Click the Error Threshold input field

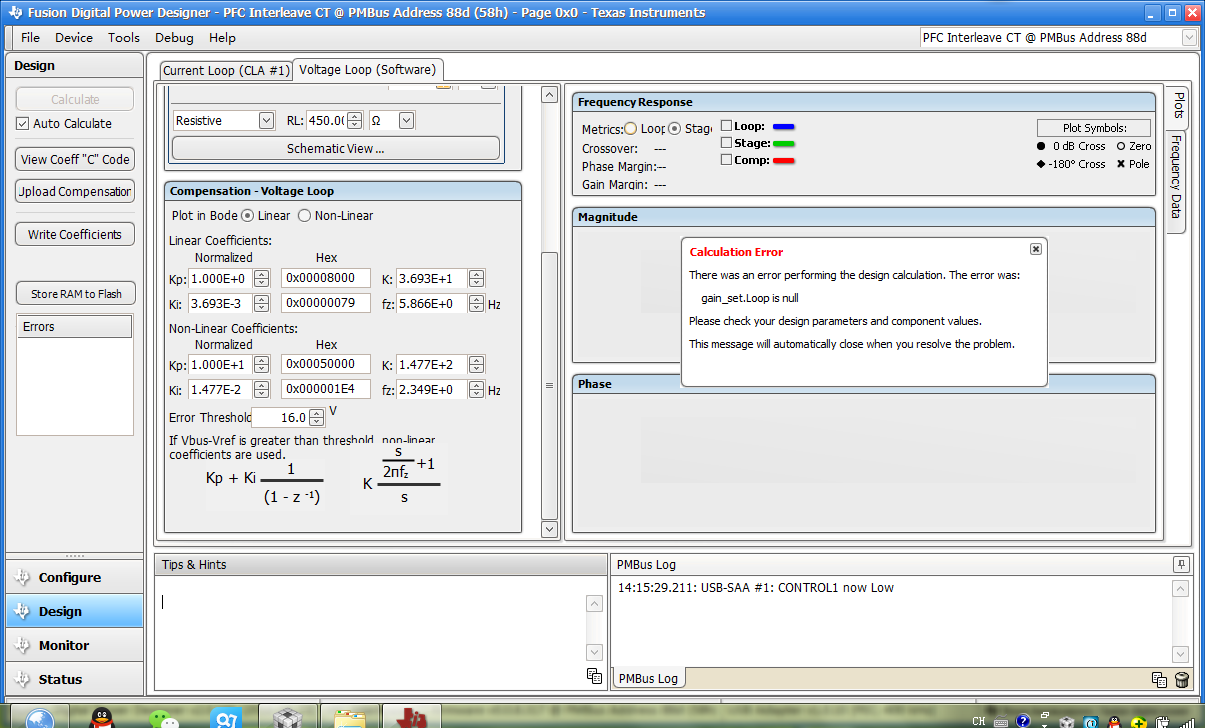click(x=280, y=417)
